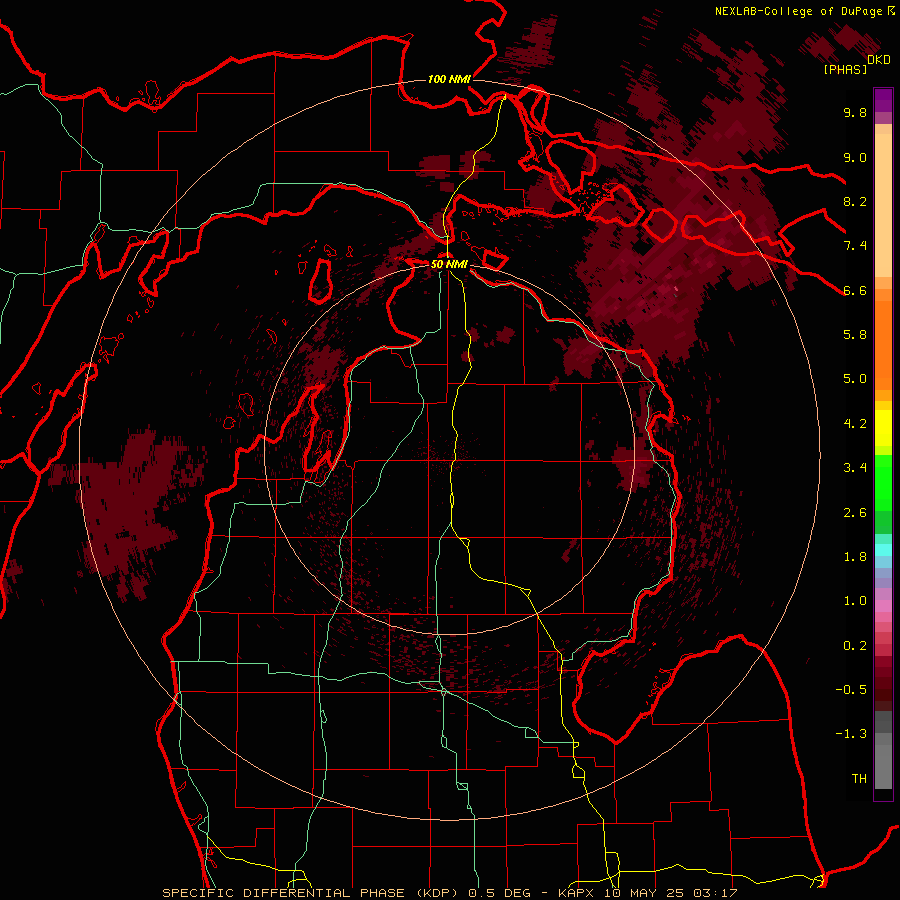Pick the pink segment of the color bar
The height and width of the screenshot is (900, 900).
pos(883,606)
